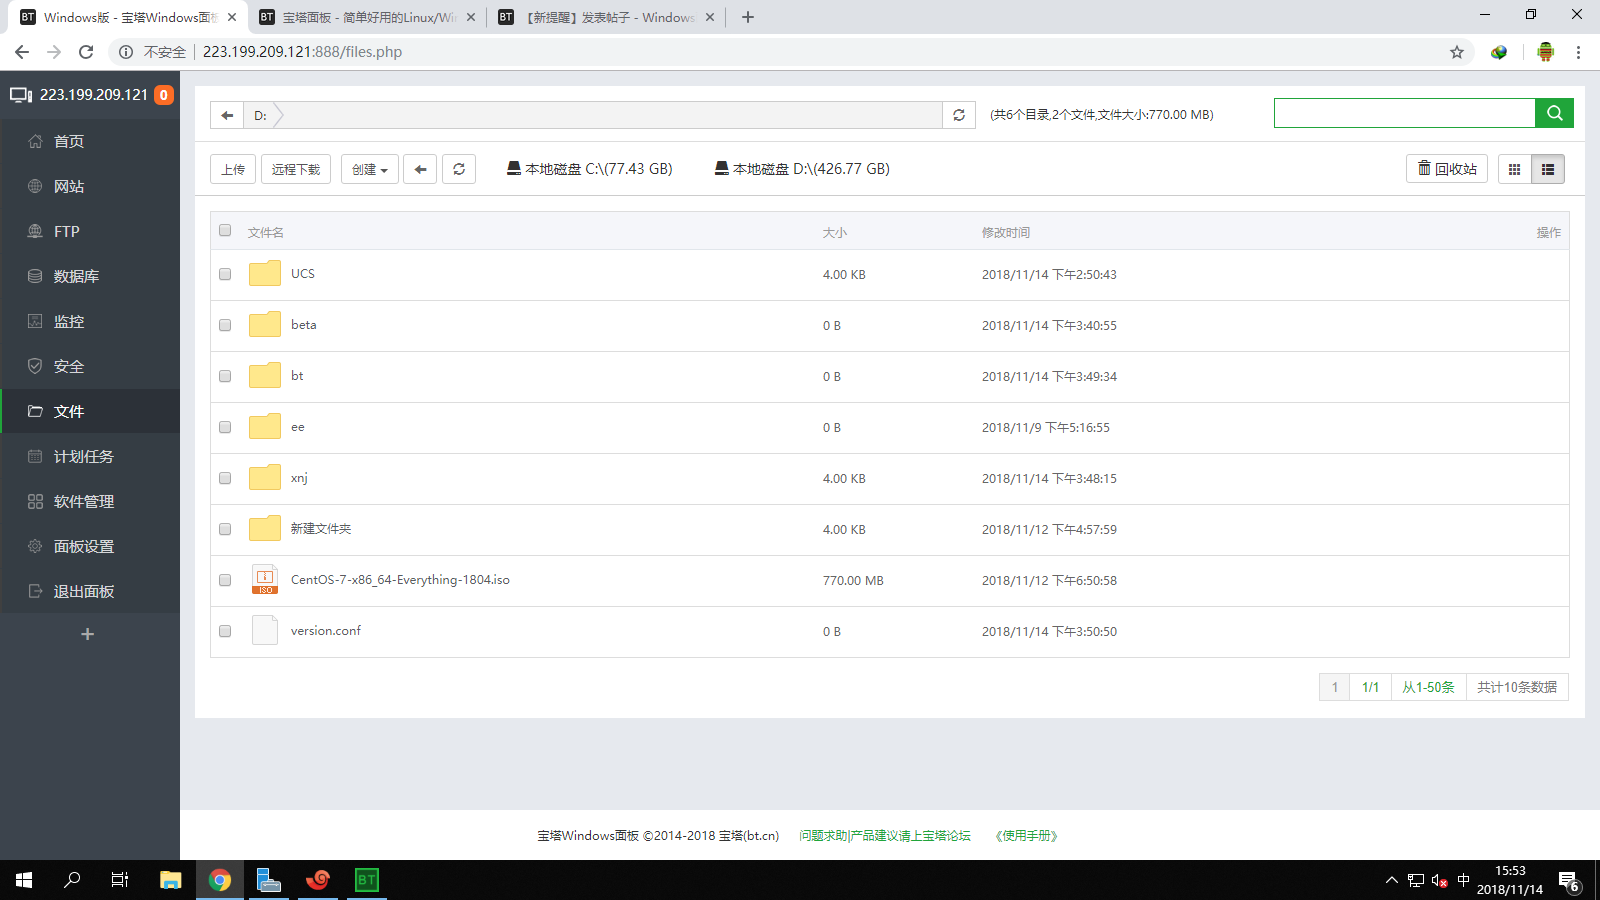This screenshot has height=900, width=1600.
Task: Check the xnj folder checkbox
Action: click(x=225, y=478)
